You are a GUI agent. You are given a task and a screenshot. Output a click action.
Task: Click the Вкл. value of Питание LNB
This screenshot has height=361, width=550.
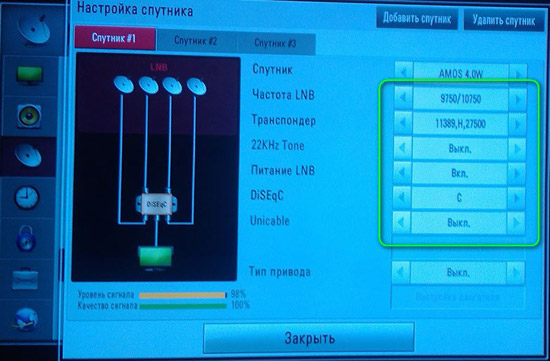[x=460, y=173]
